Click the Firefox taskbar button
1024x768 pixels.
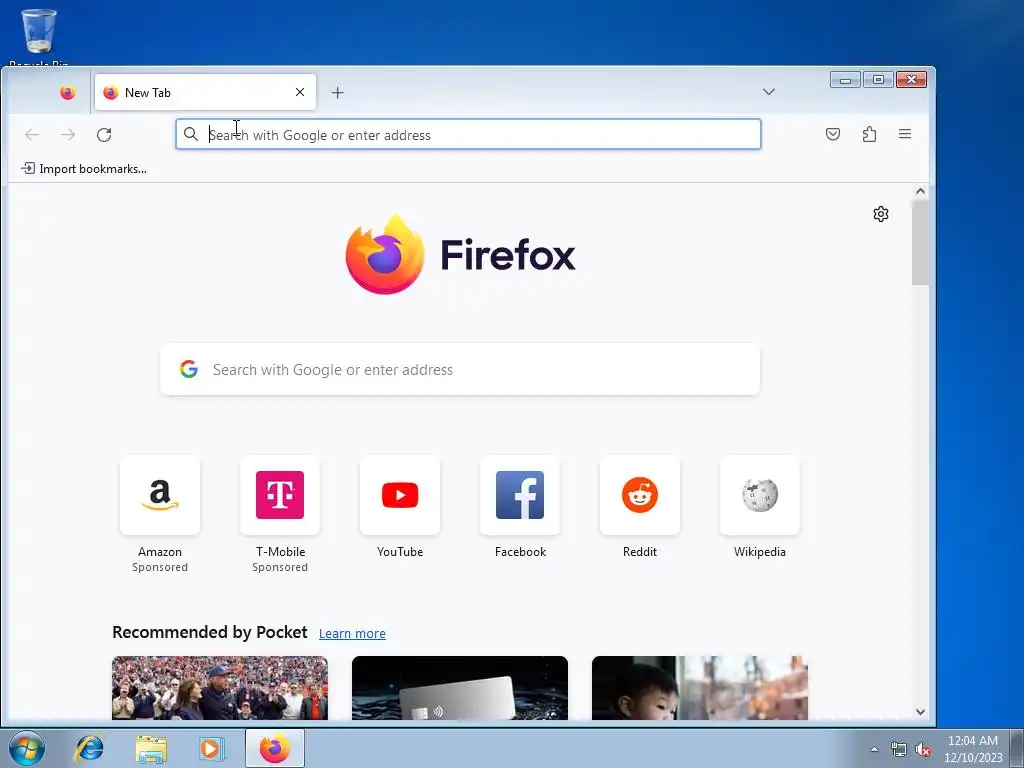275,748
